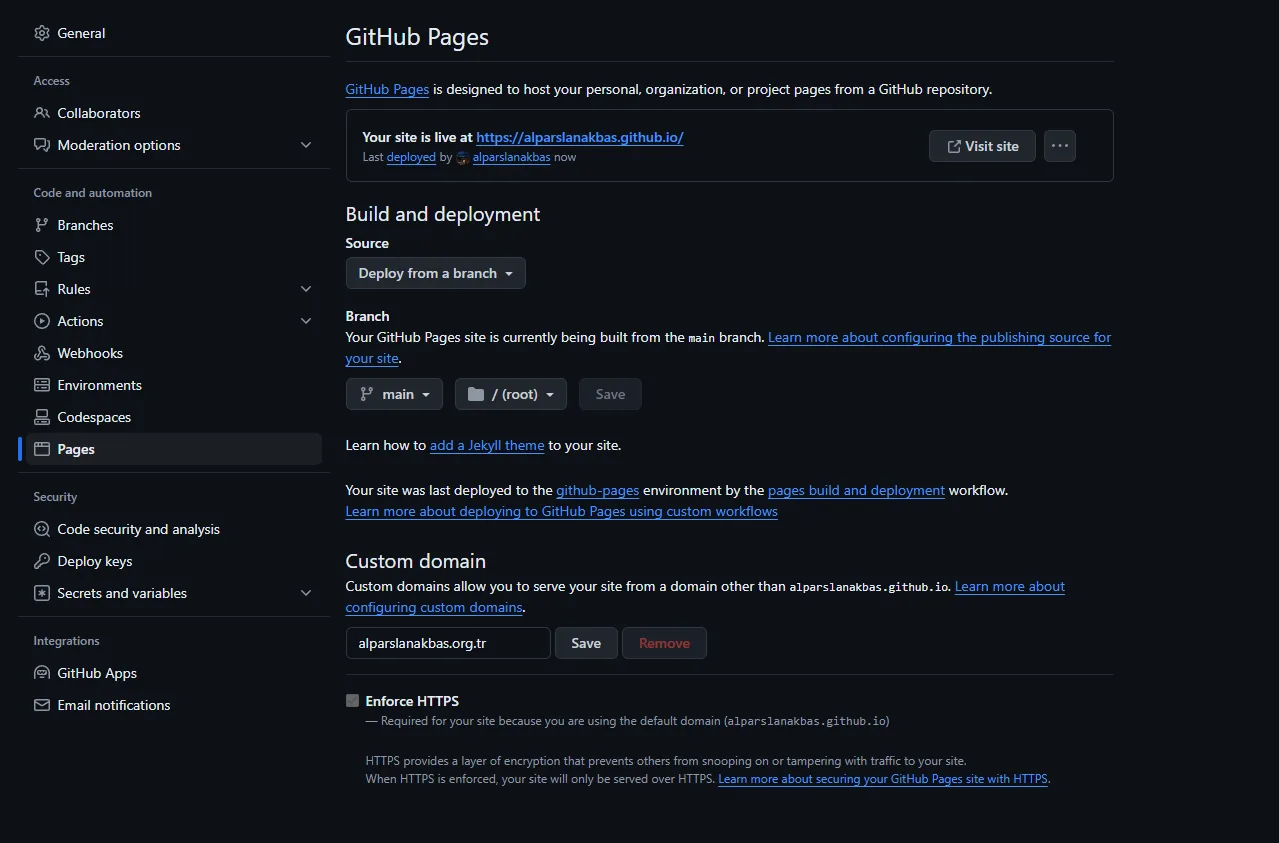Image resolution: width=1279 pixels, height=843 pixels.
Task: Click the Actions play-circle icon
Action: 42,321
